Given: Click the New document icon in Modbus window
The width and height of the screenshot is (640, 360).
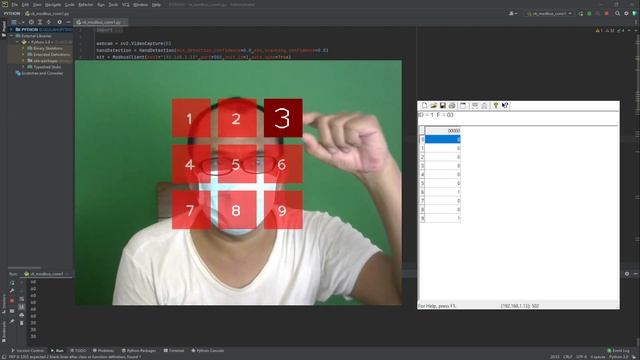Looking at the screenshot, I should pos(424,106).
